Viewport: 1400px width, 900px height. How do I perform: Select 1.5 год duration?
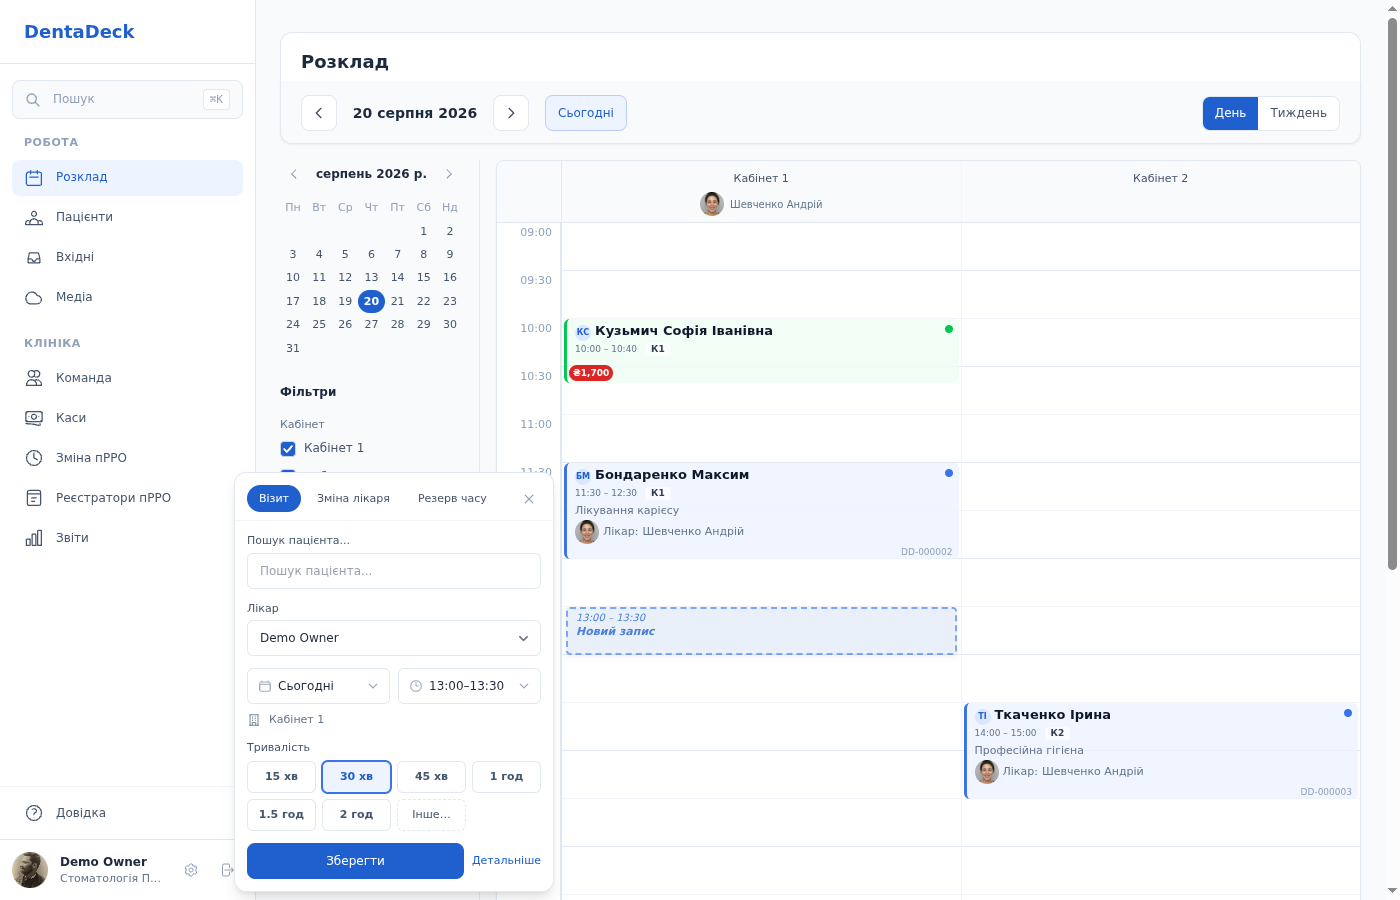pyautogui.click(x=281, y=815)
